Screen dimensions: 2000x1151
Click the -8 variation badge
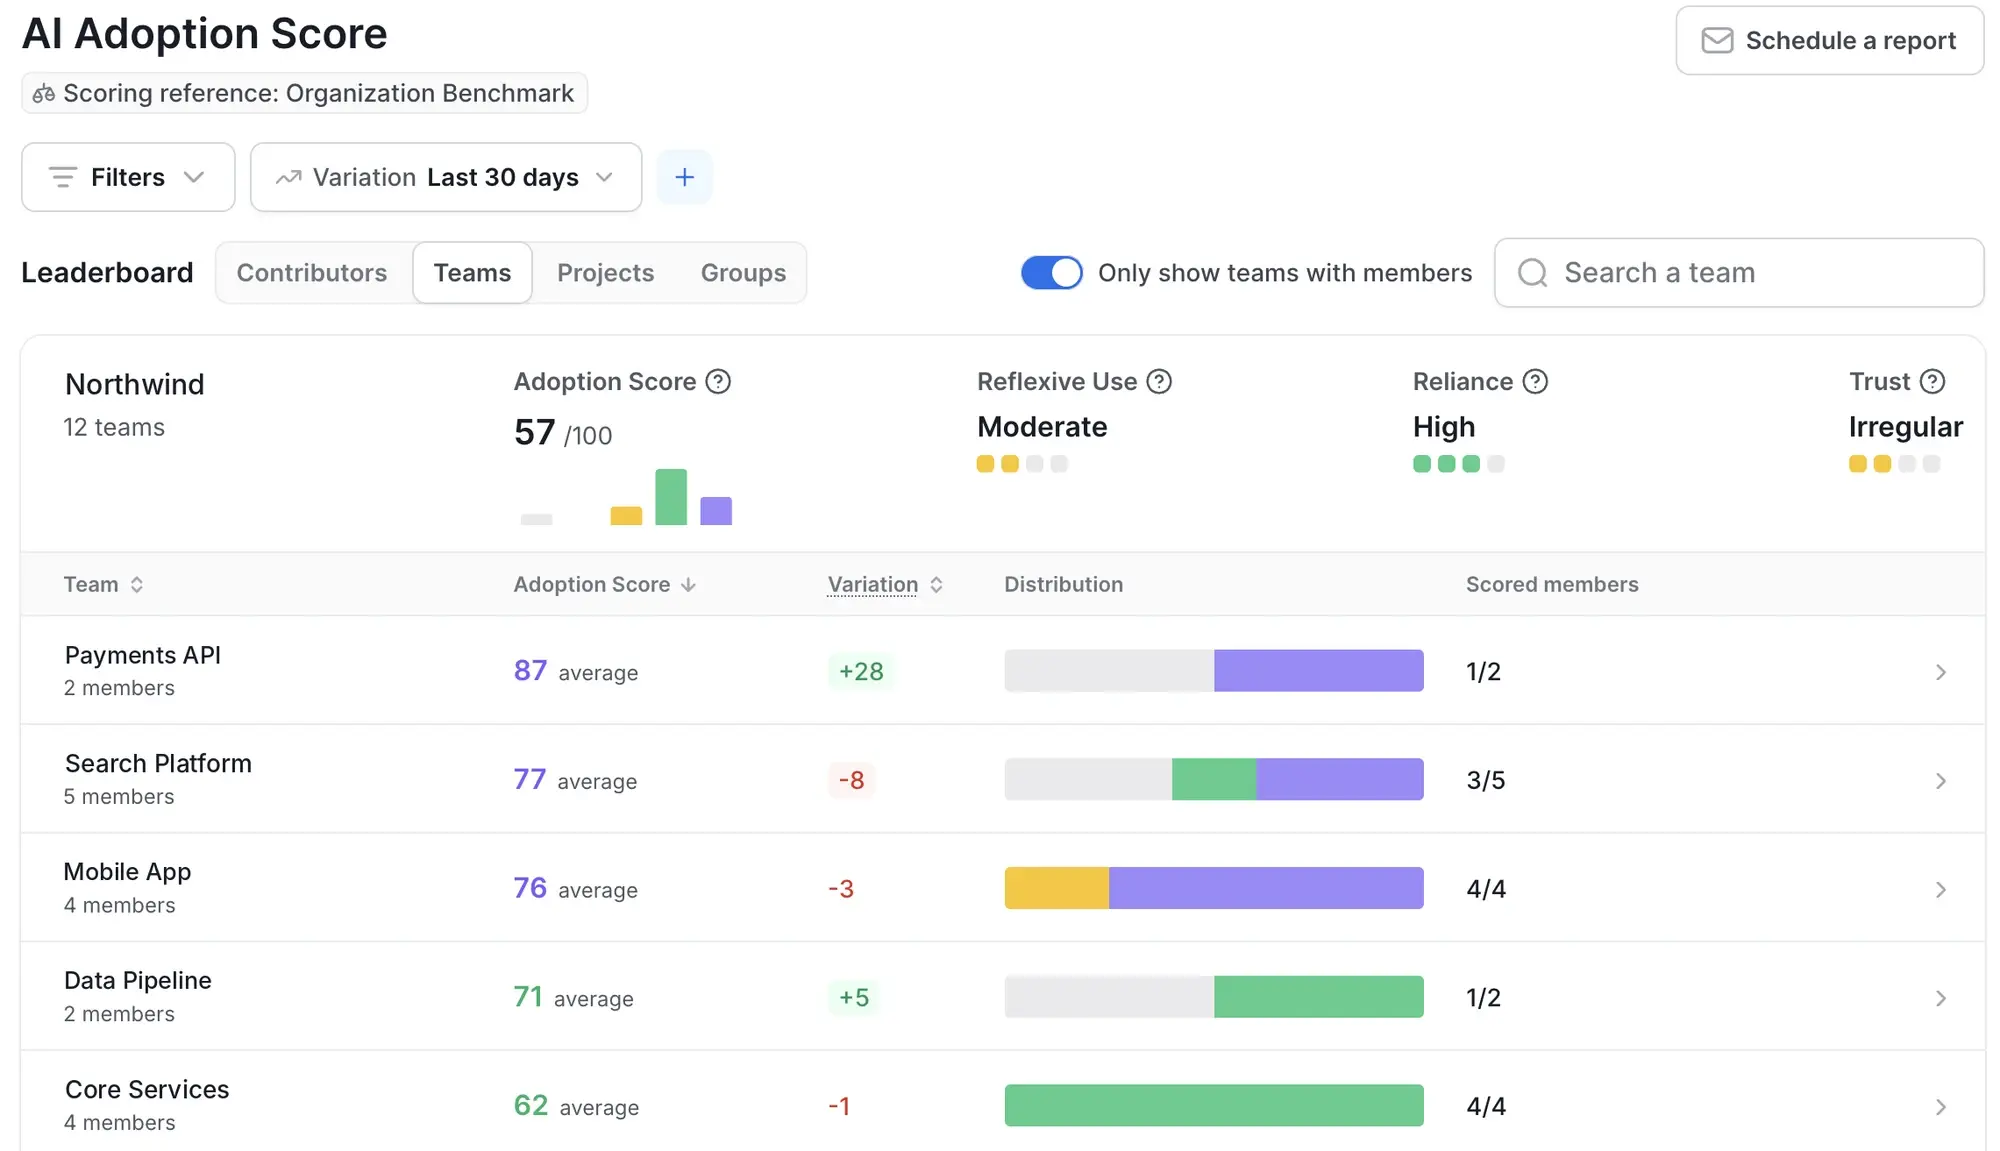851,780
